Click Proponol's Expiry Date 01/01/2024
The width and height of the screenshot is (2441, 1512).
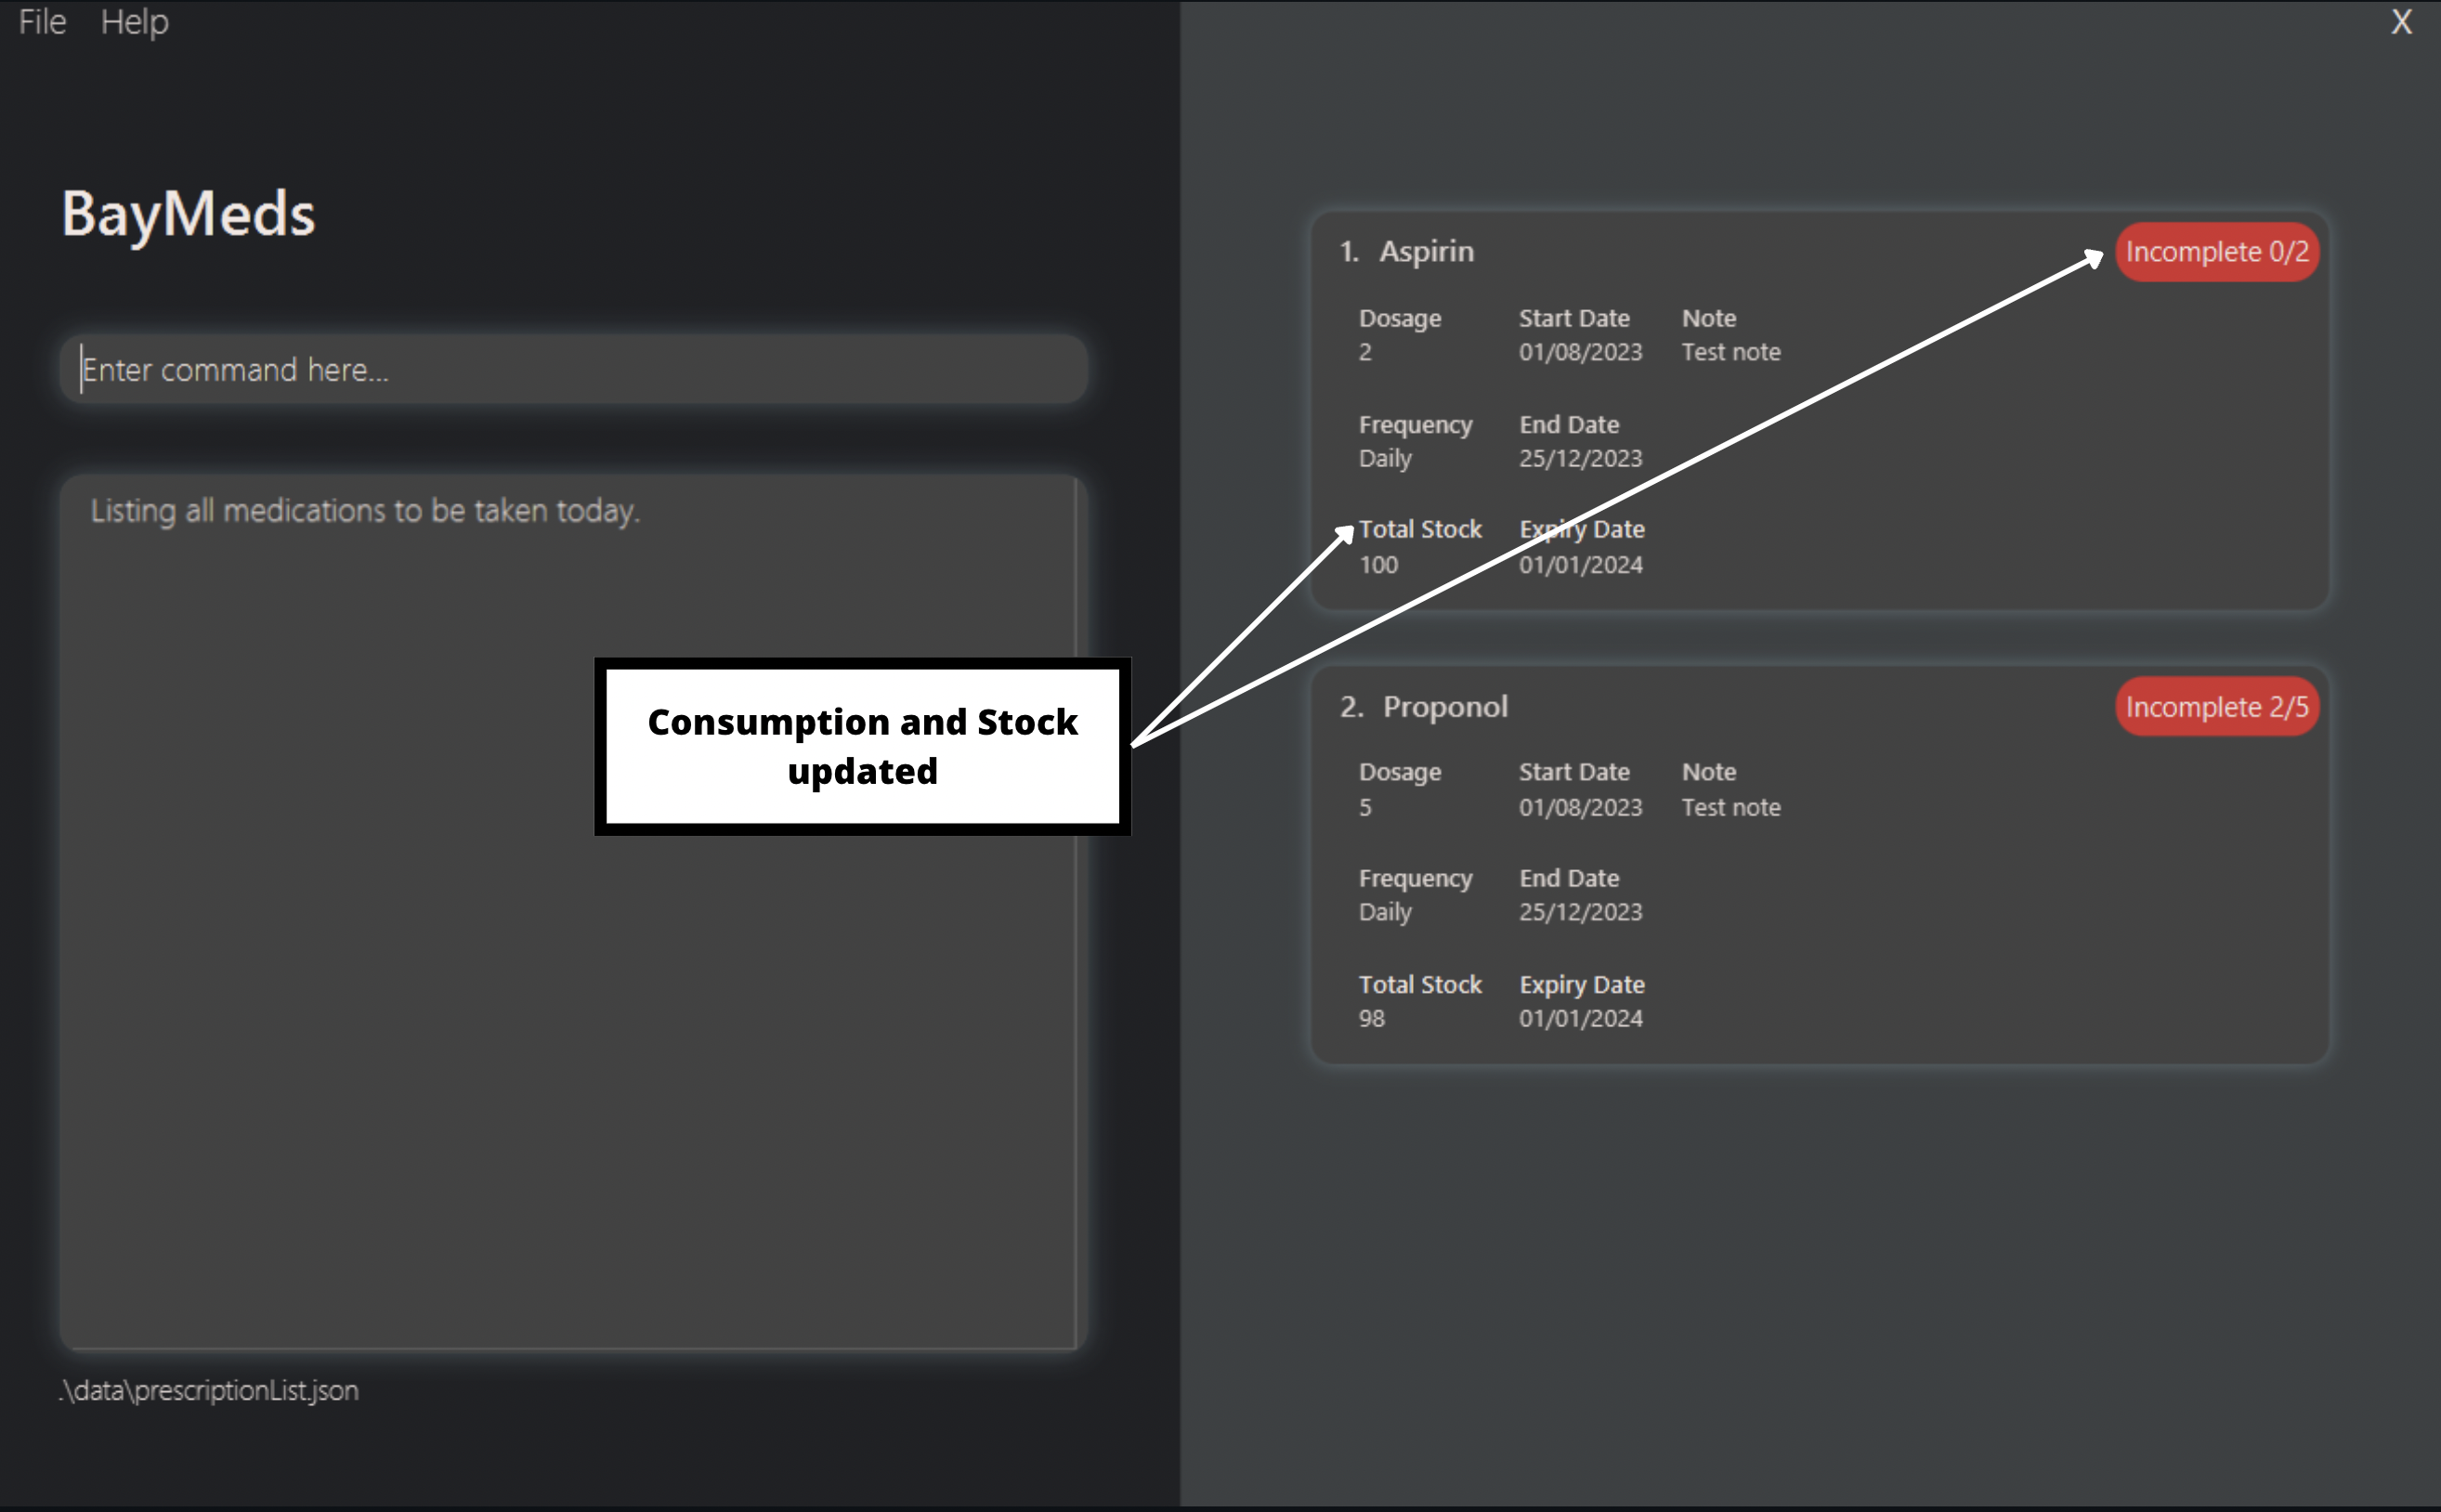(x=1580, y=1019)
